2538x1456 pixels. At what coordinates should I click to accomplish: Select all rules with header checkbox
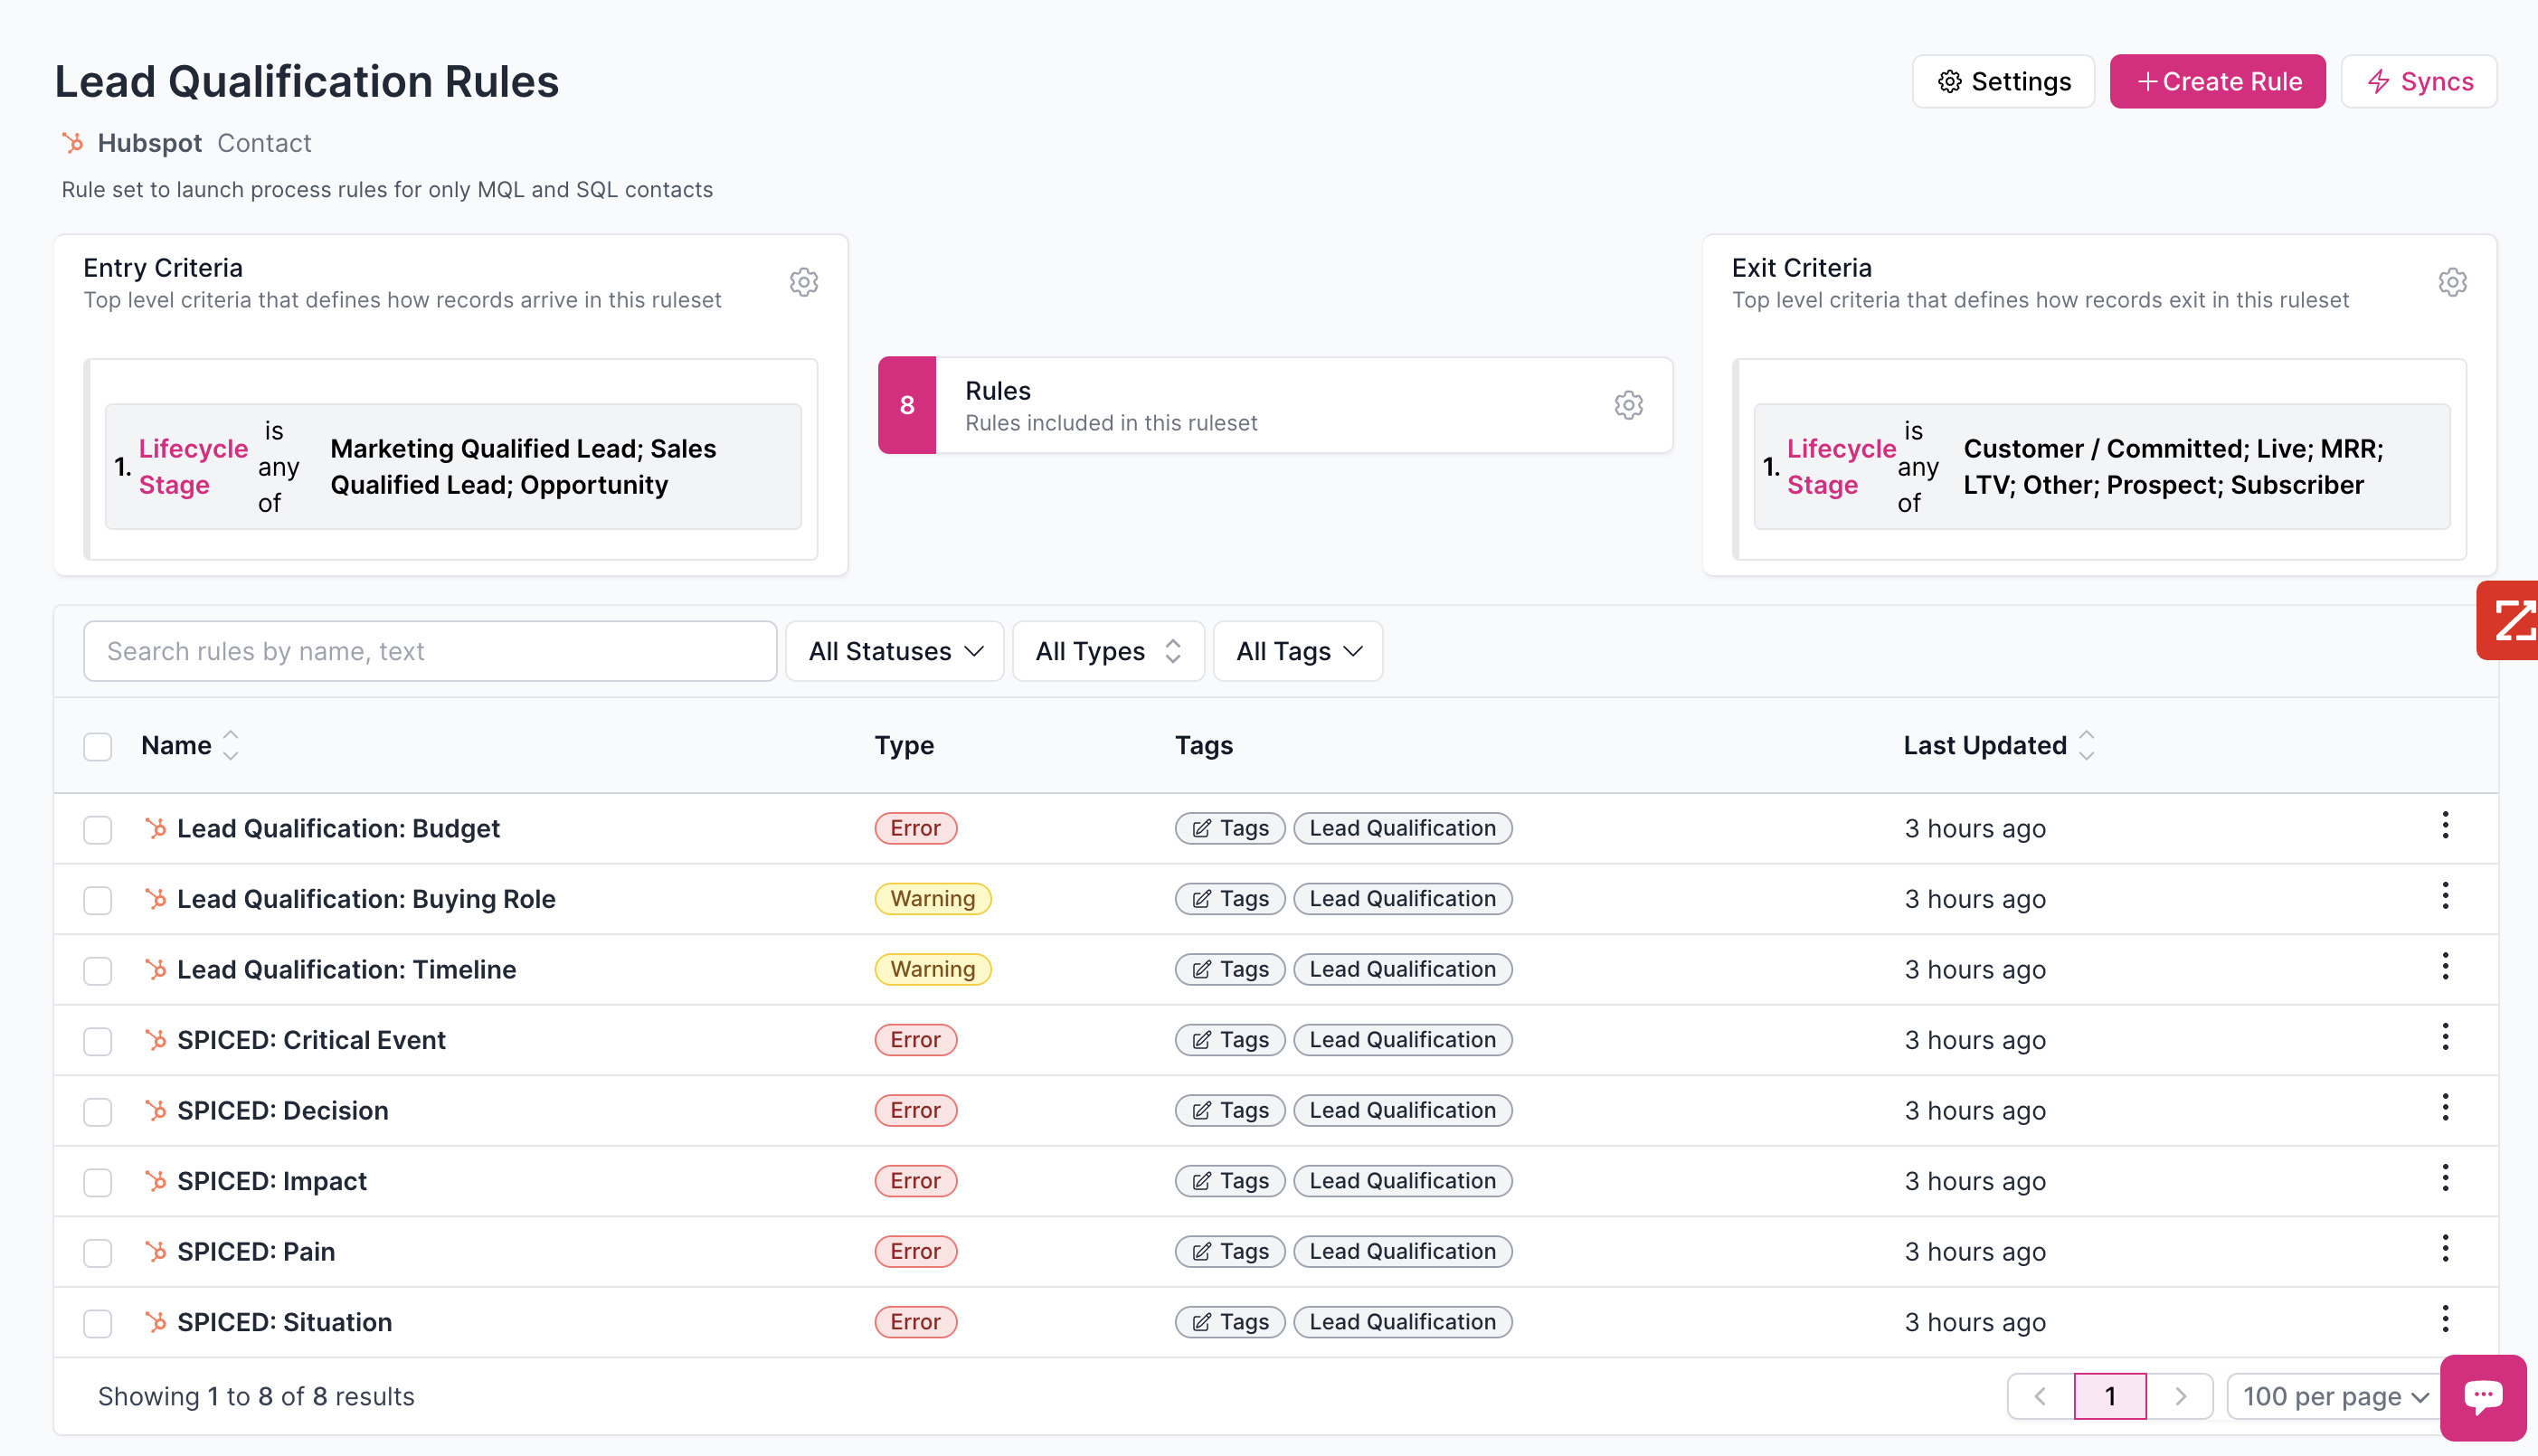(x=97, y=746)
